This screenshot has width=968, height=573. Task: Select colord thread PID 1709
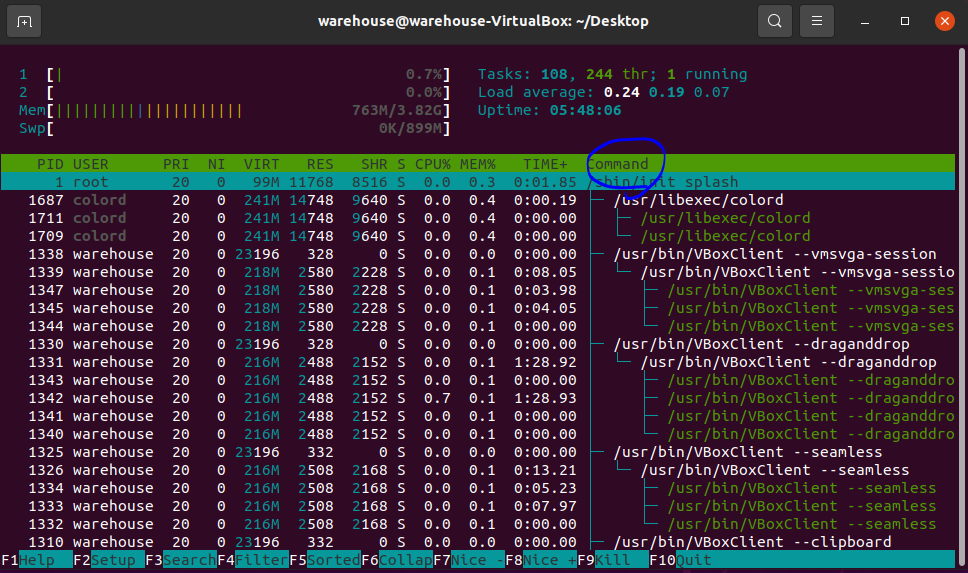click(478, 236)
